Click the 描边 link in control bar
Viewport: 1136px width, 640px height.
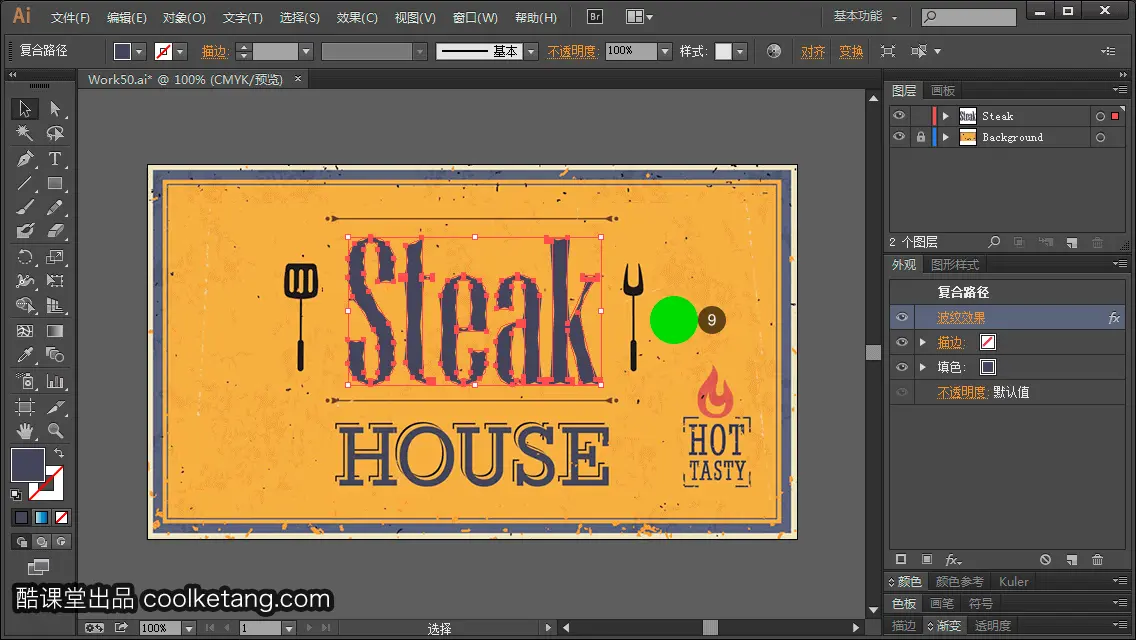click(x=214, y=51)
